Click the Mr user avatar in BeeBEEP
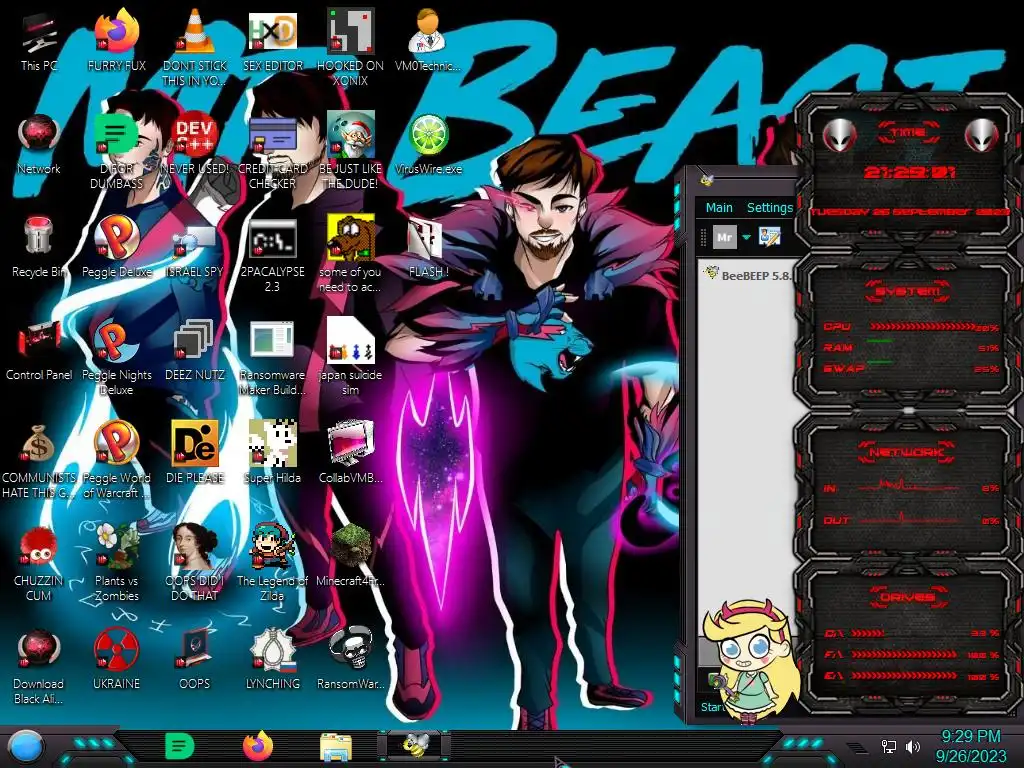The width and height of the screenshot is (1024, 768). [724, 237]
